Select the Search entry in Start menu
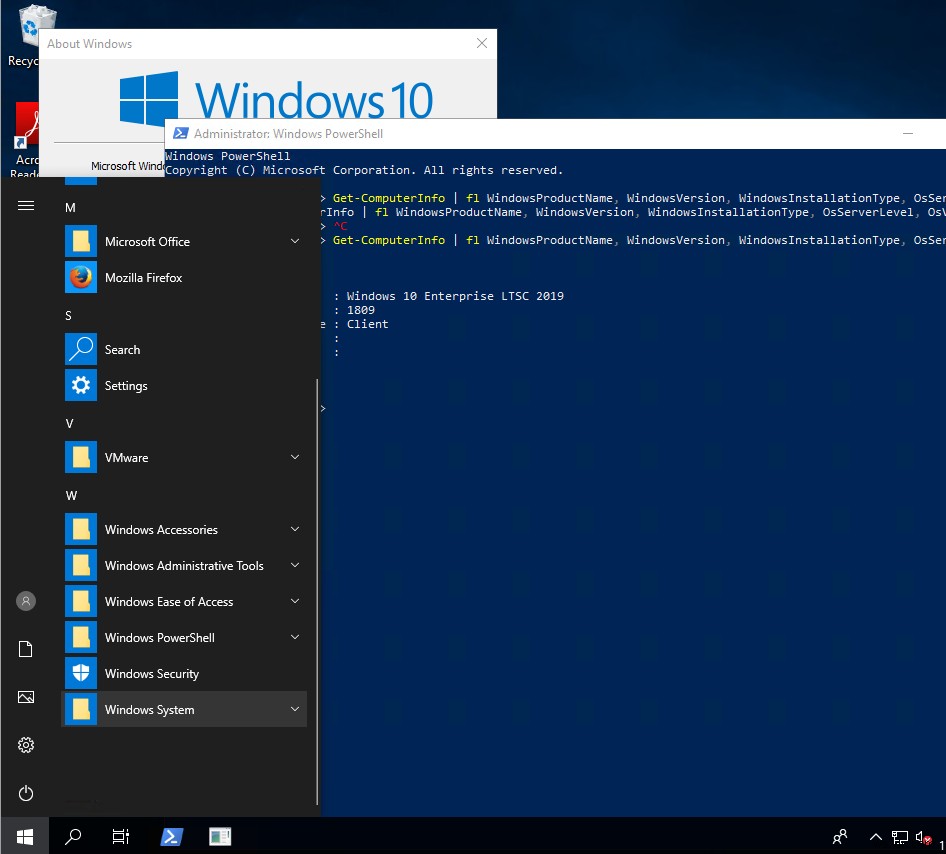946x854 pixels. [122, 349]
